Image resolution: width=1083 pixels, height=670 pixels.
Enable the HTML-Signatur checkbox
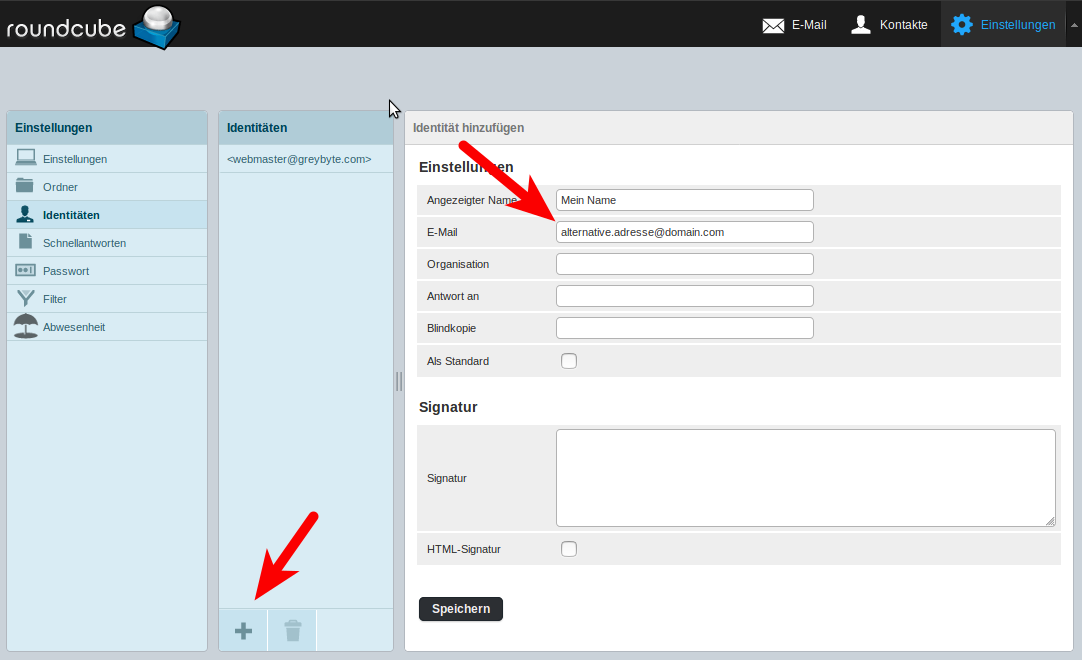[x=569, y=549]
